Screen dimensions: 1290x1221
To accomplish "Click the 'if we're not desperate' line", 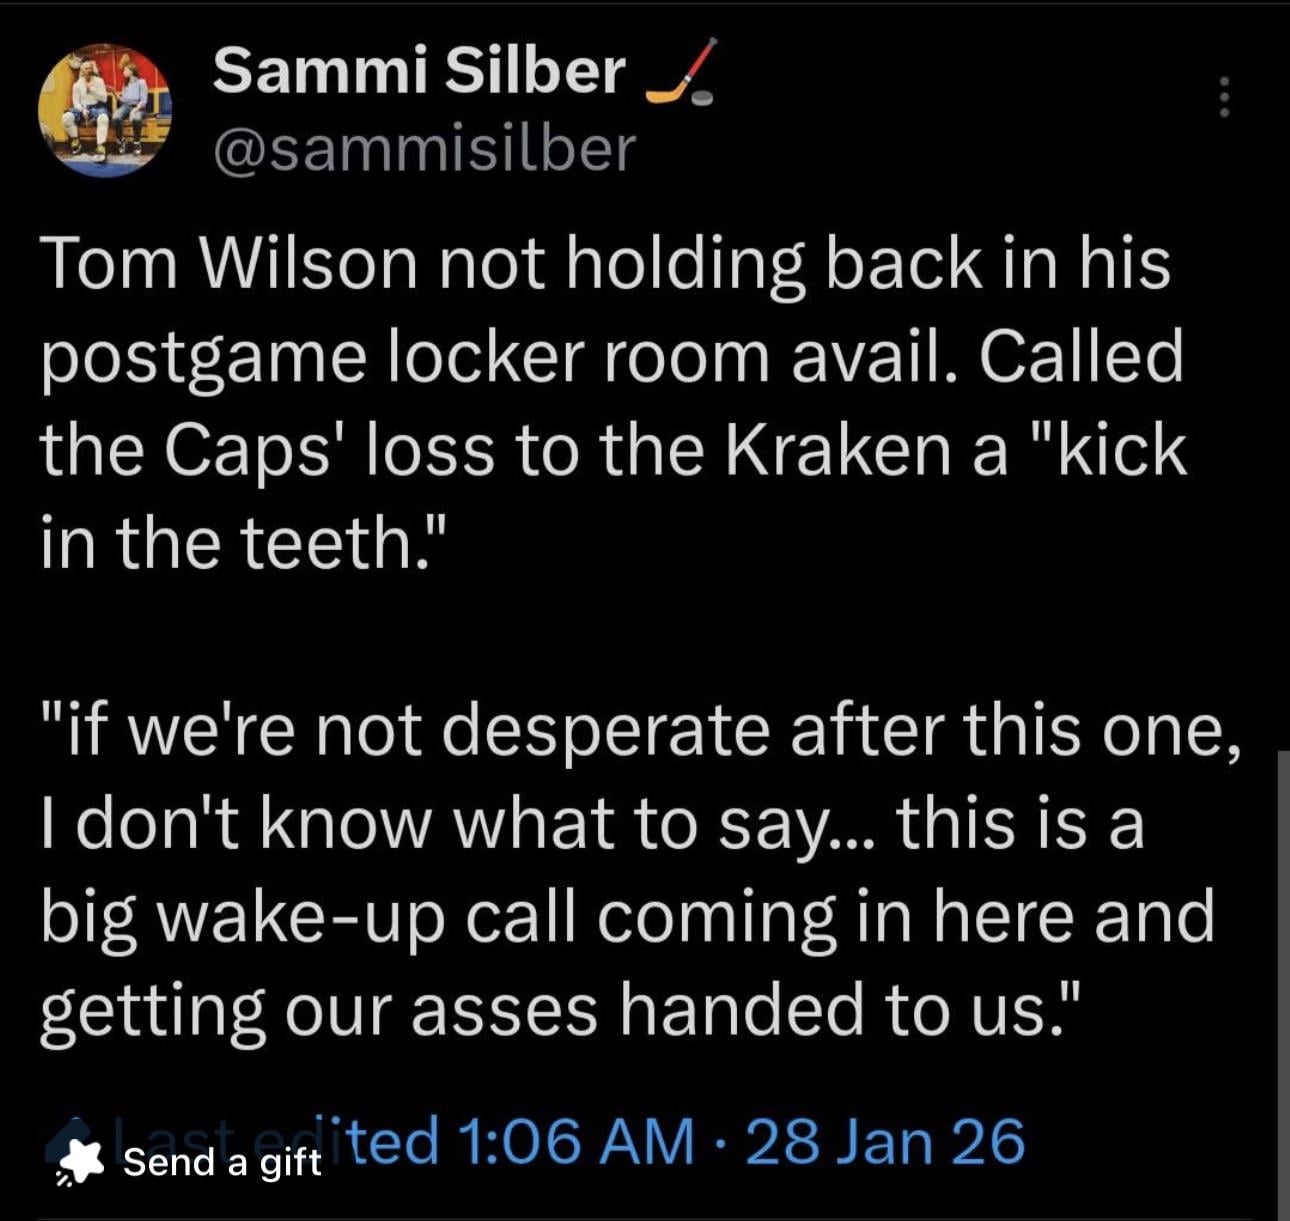I will click(640, 730).
